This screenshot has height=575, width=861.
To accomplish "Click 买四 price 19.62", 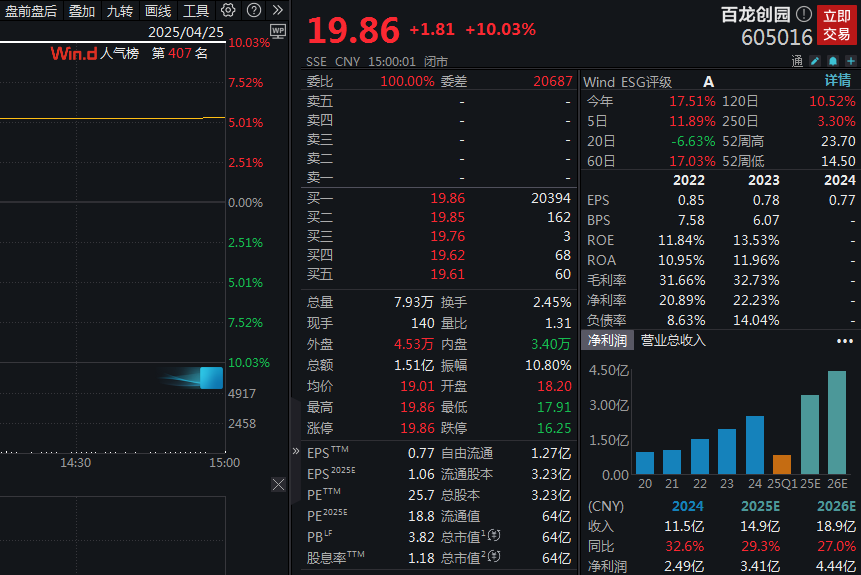I will 448,255.
